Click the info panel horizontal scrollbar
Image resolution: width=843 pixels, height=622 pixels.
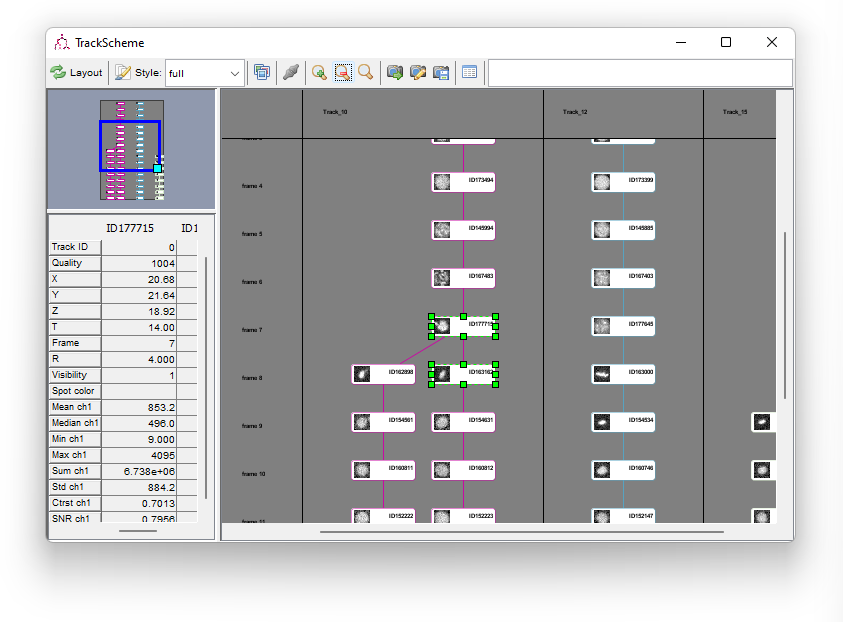pos(138,531)
